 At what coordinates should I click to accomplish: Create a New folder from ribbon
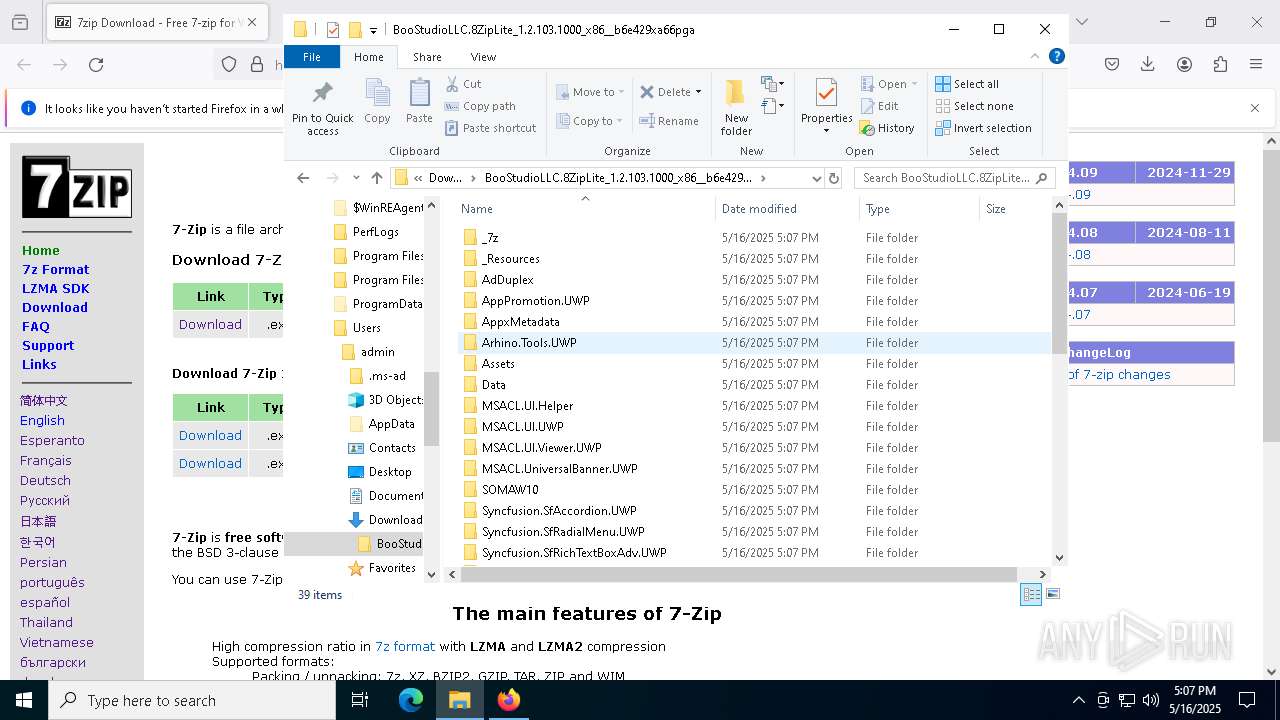click(x=736, y=108)
